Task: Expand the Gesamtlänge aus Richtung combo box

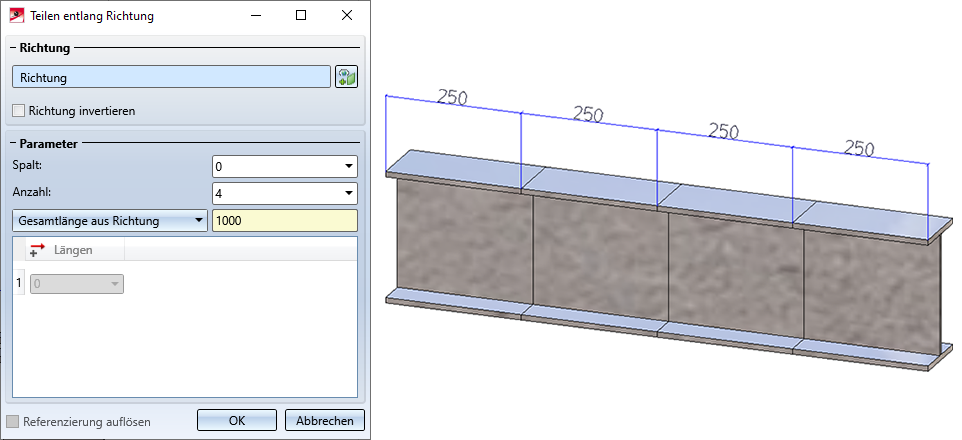Action: pos(110,221)
